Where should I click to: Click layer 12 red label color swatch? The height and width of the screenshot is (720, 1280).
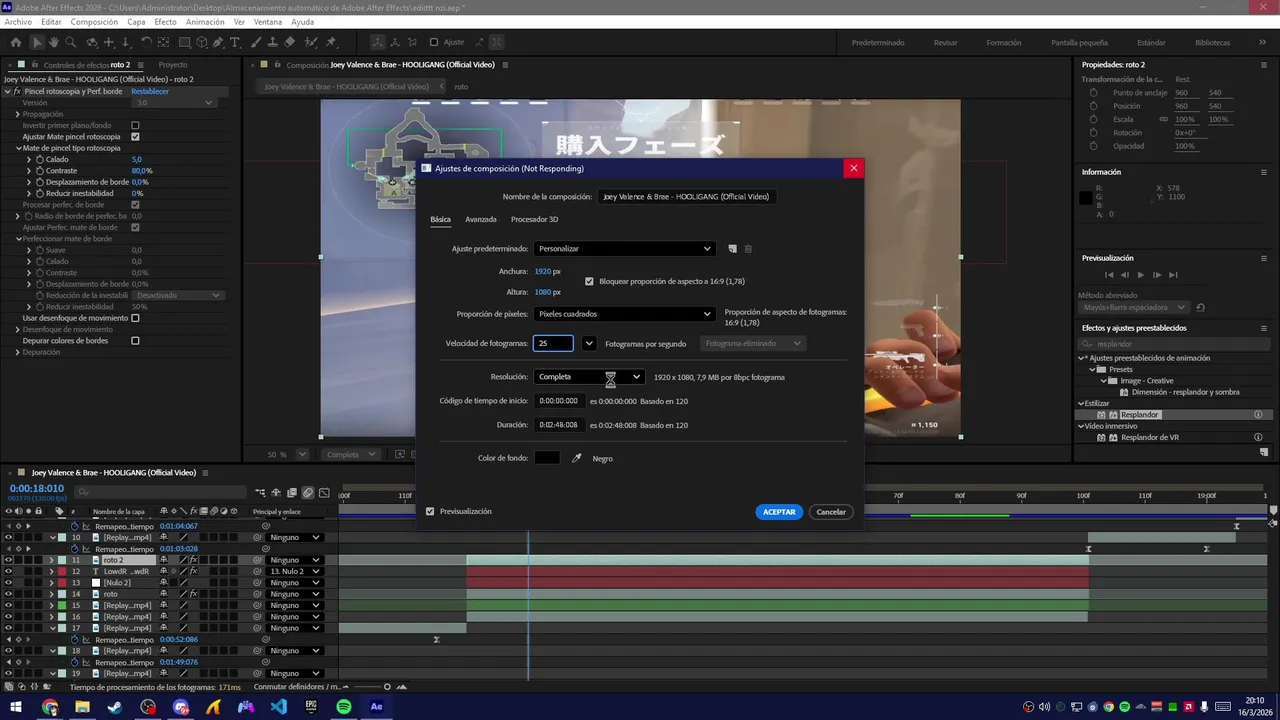point(62,571)
